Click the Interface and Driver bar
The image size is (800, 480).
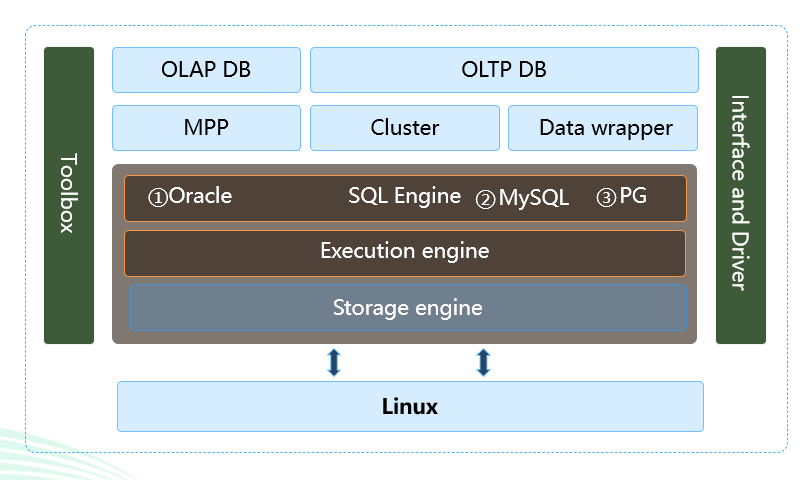pos(741,195)
